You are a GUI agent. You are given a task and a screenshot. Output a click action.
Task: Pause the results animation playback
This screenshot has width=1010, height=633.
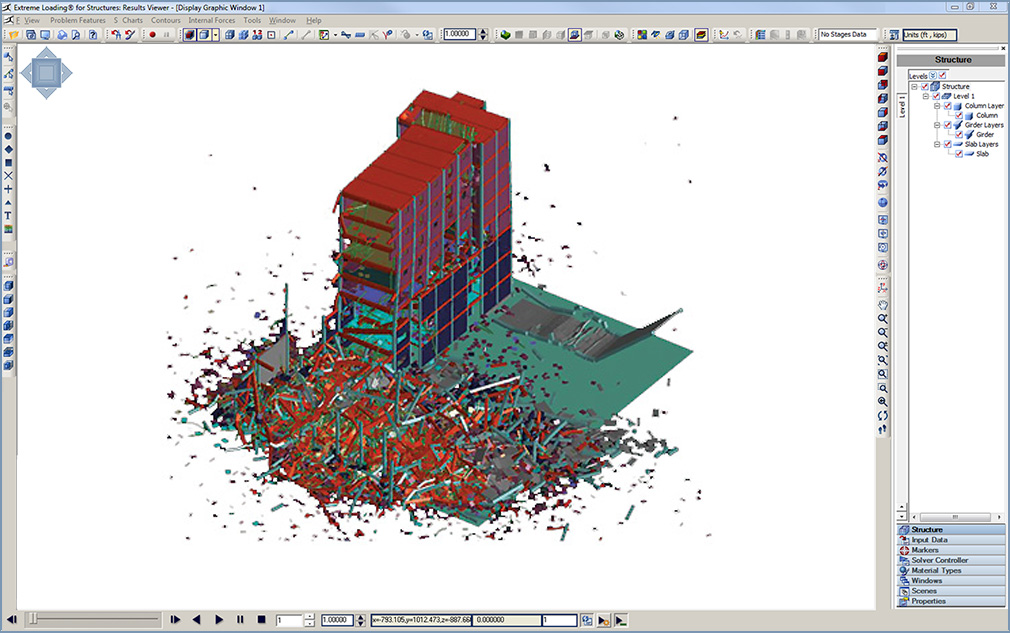pos(240,620)
